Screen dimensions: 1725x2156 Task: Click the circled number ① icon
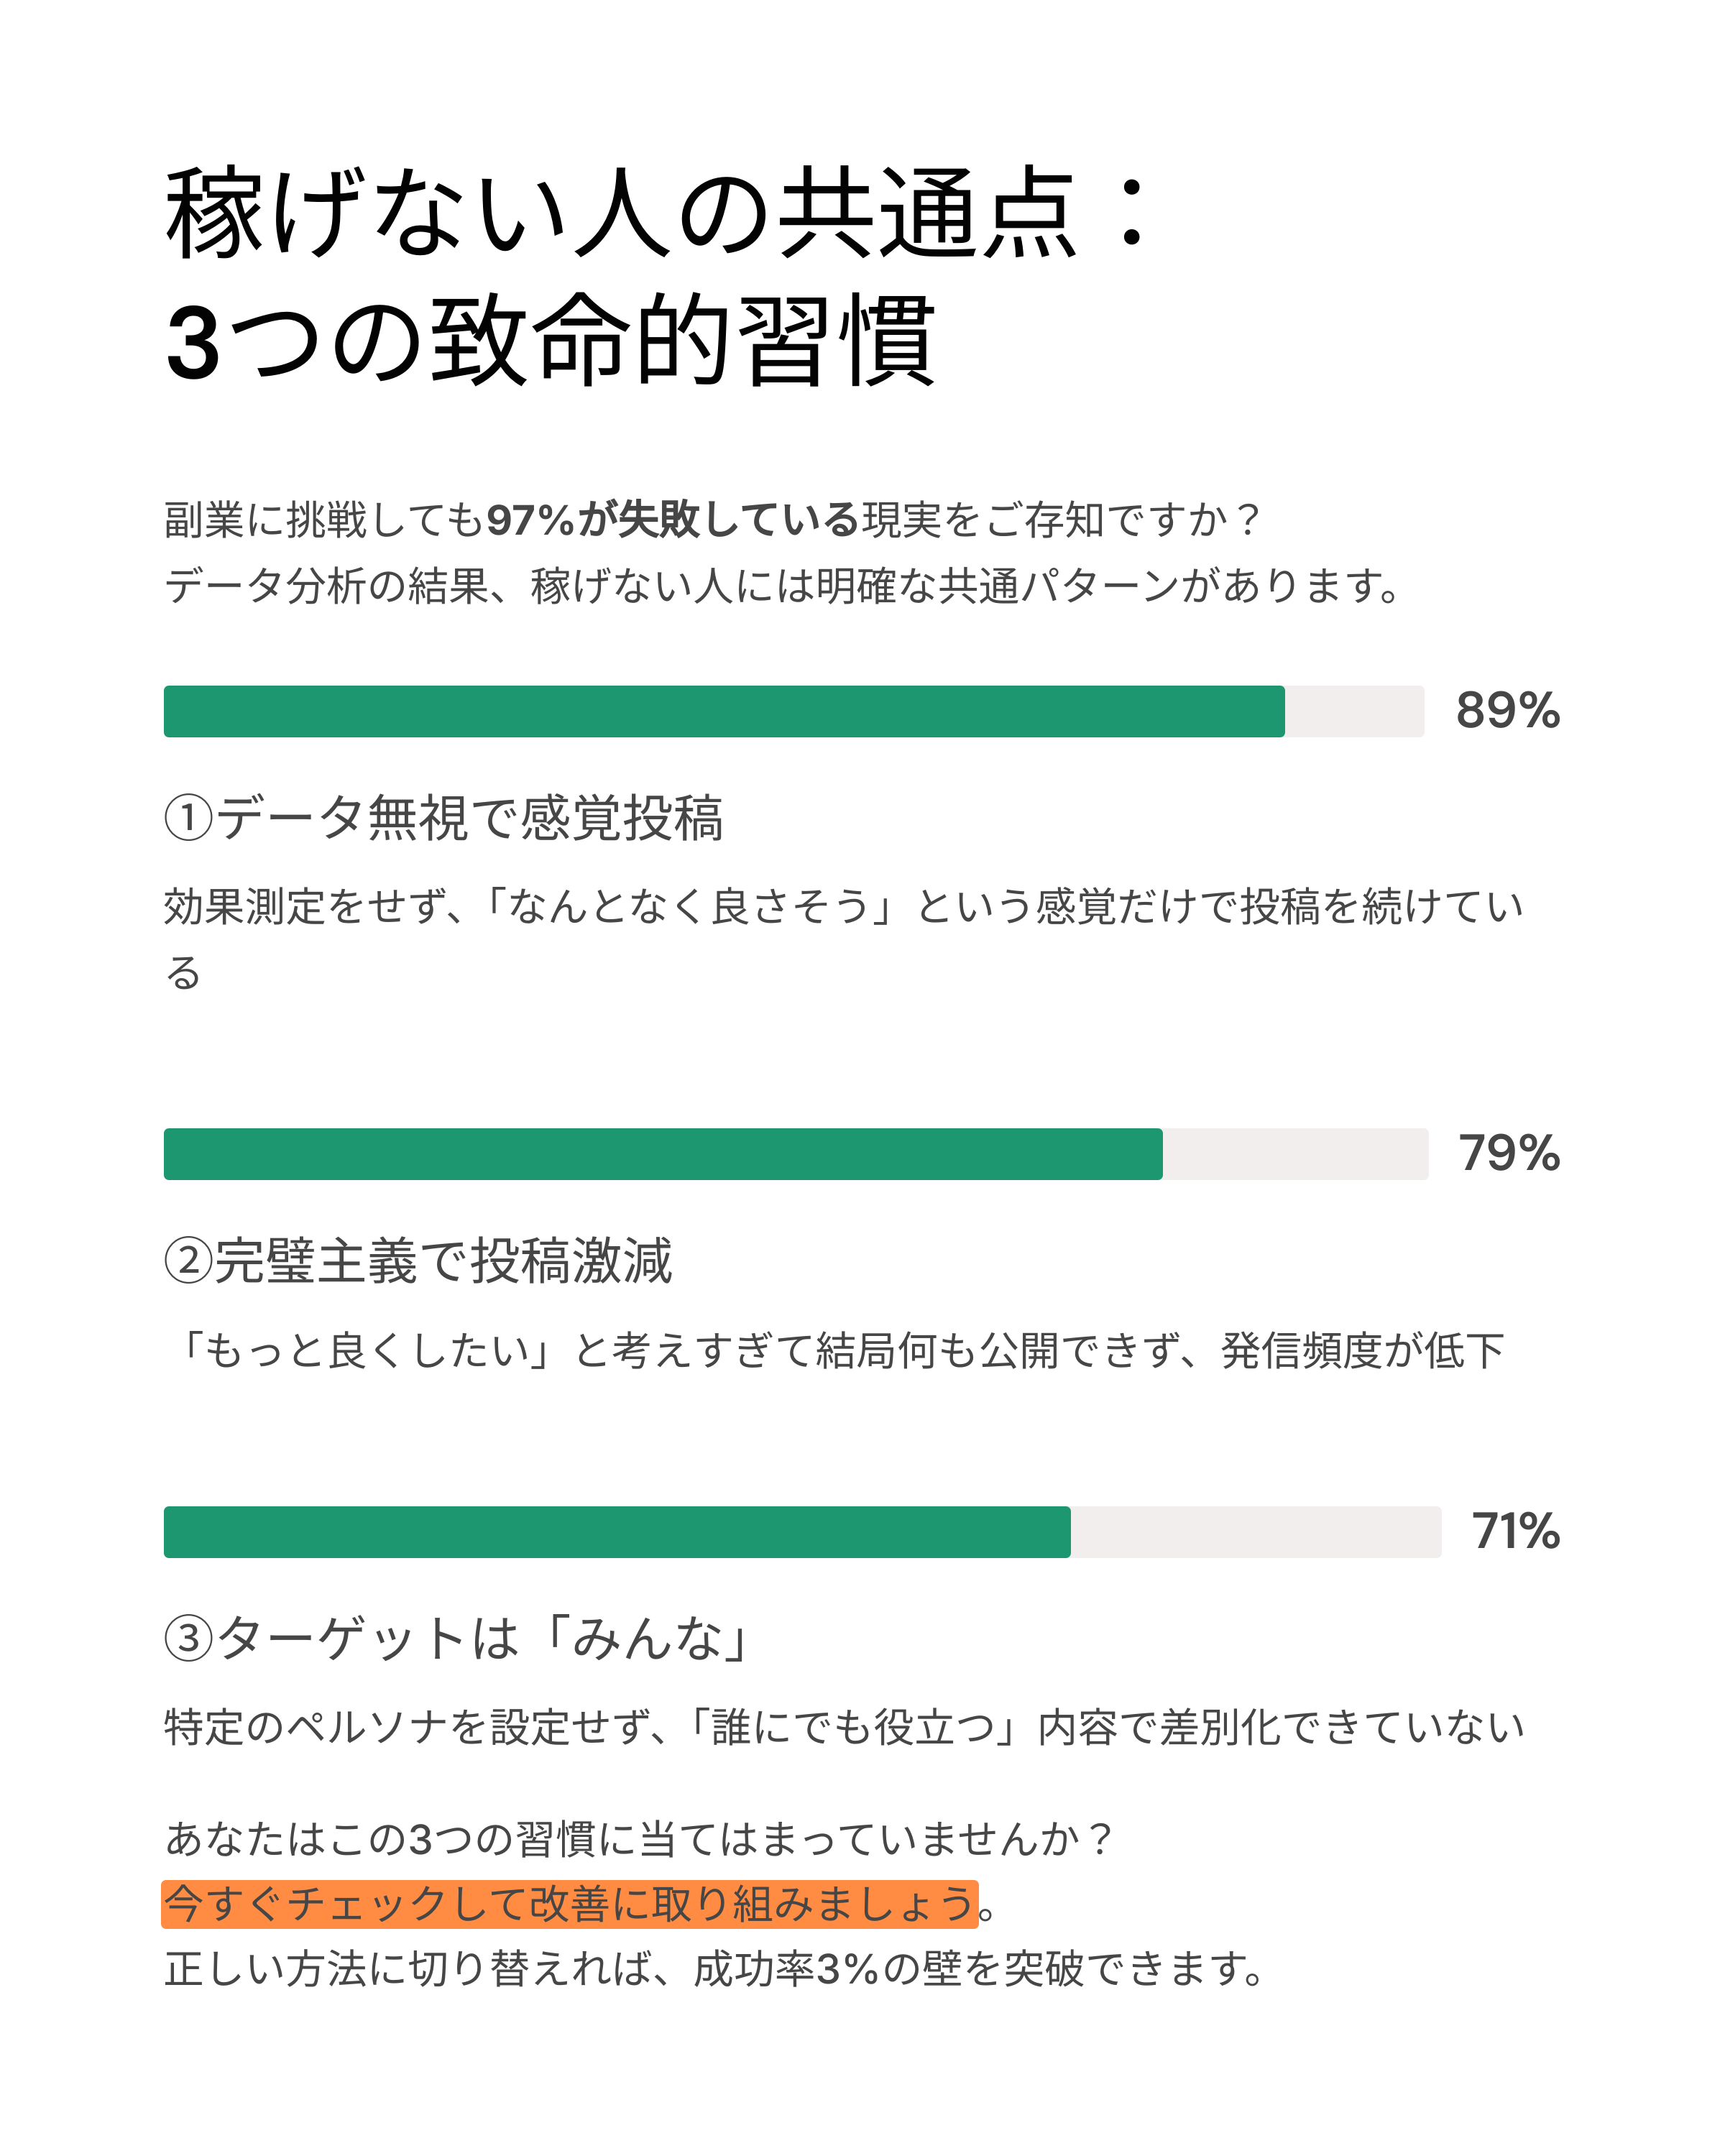189,818
